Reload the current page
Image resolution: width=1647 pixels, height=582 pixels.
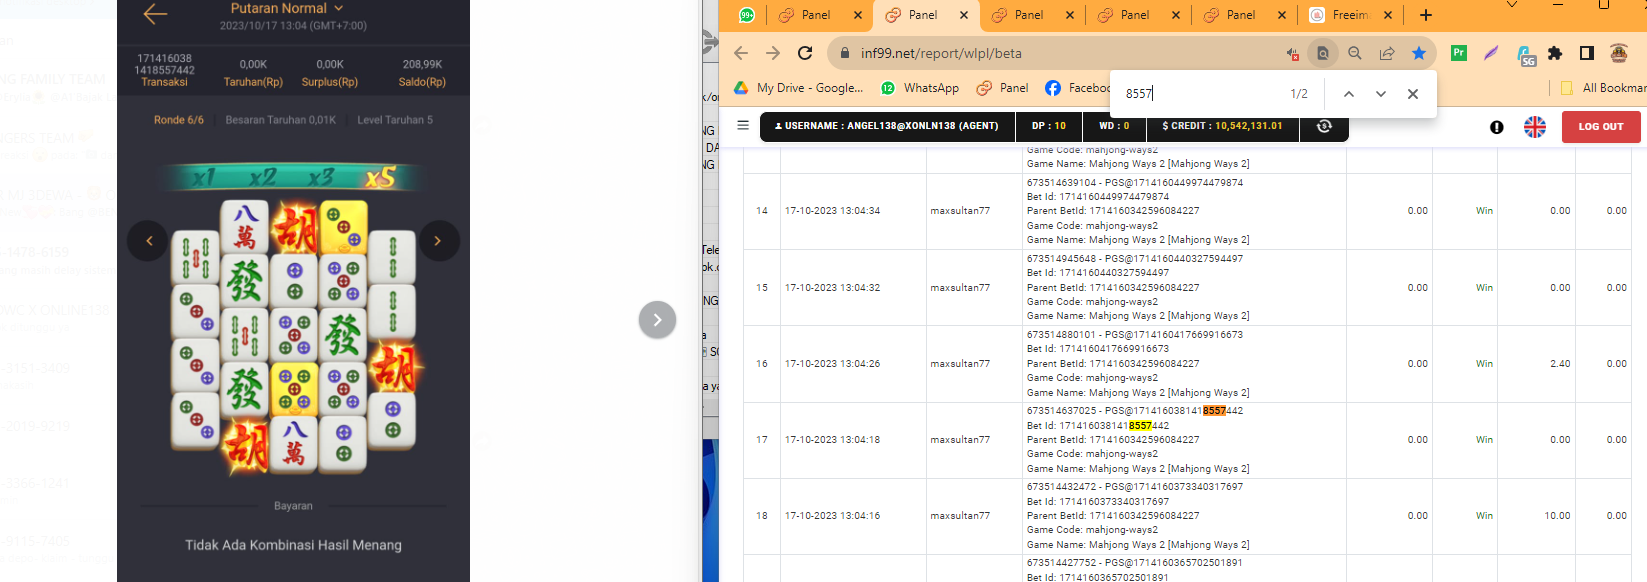(805, 53)
